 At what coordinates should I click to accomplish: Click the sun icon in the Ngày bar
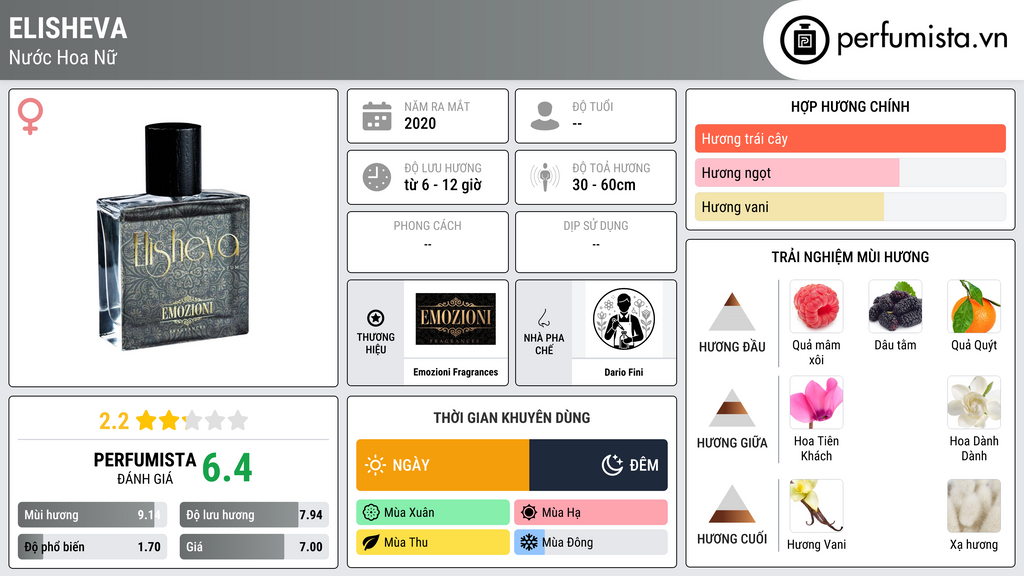point(375,465)
